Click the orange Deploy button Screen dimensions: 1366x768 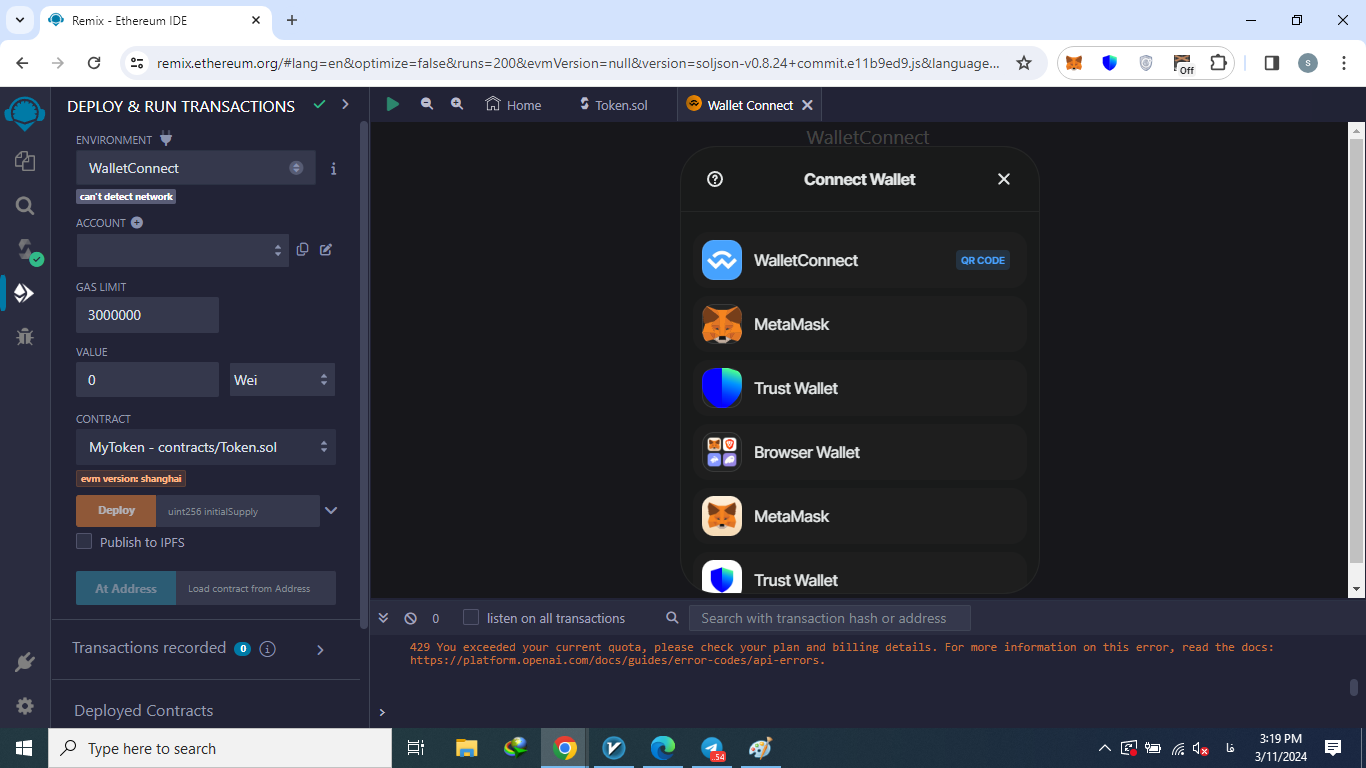coord(116,510)
